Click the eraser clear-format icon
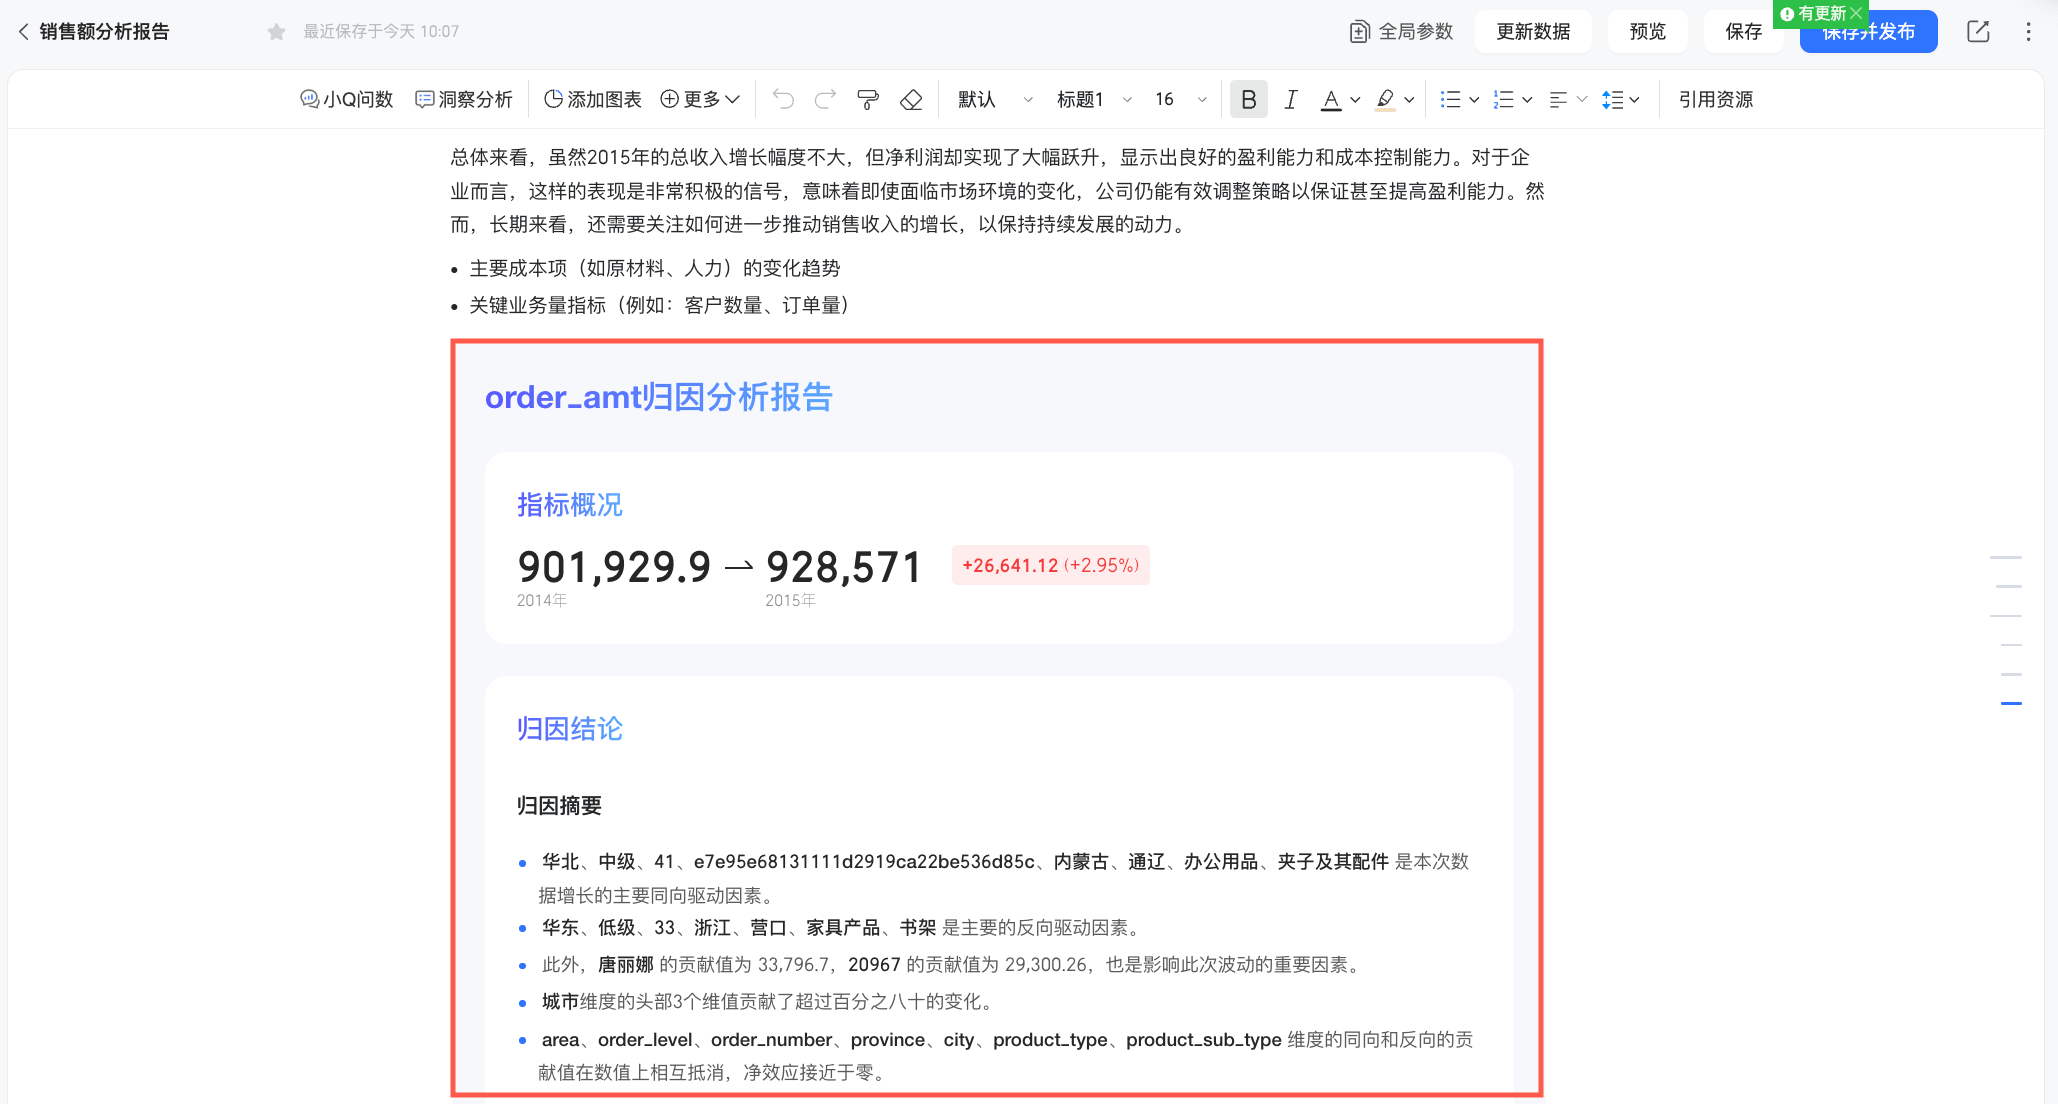Screen dimensions: 2058x1104 point(911,99)
